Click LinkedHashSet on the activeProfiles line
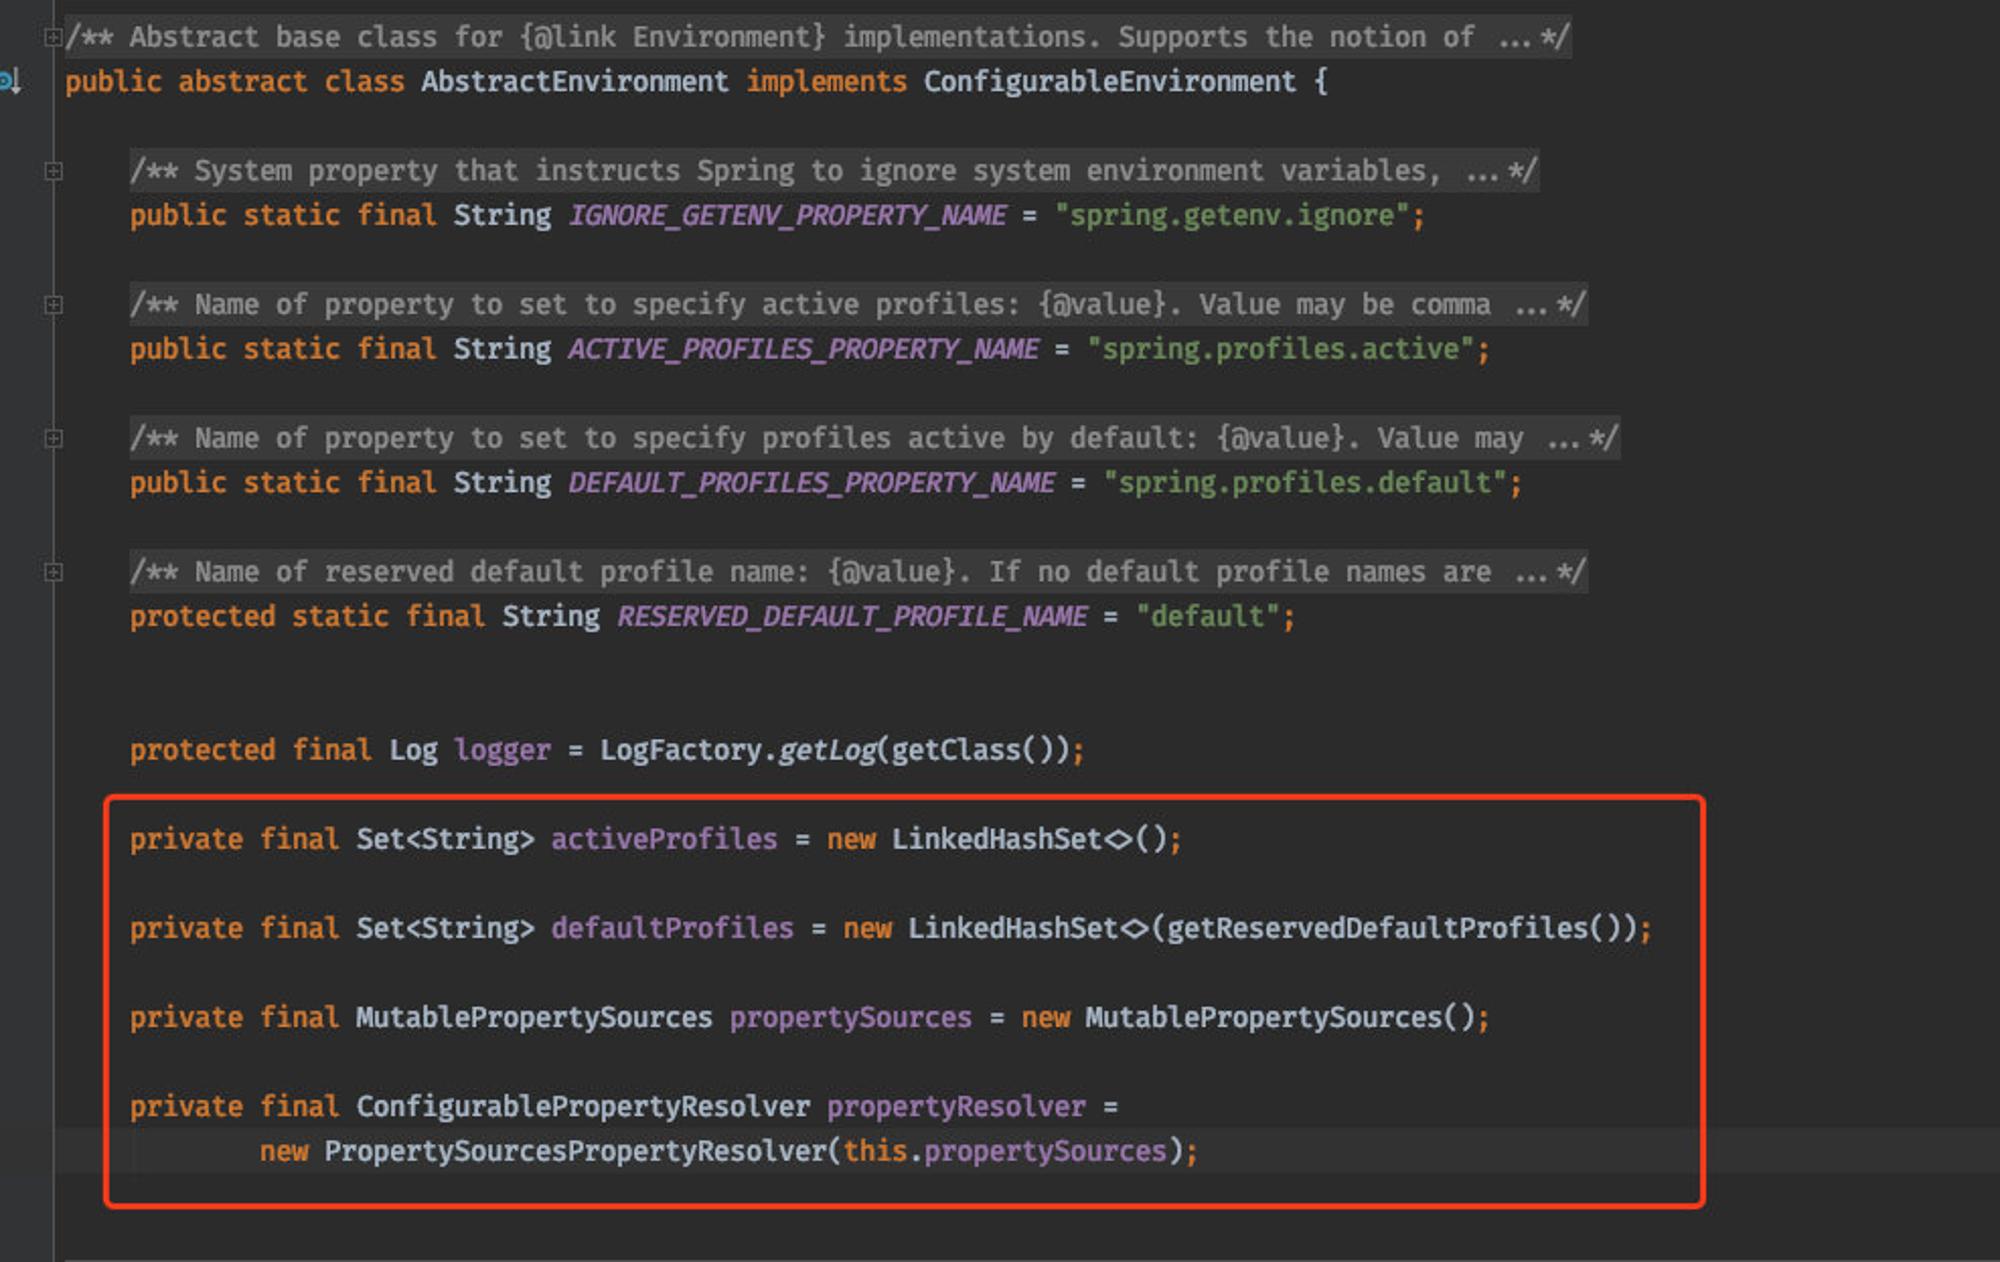 tap(997, 839)
